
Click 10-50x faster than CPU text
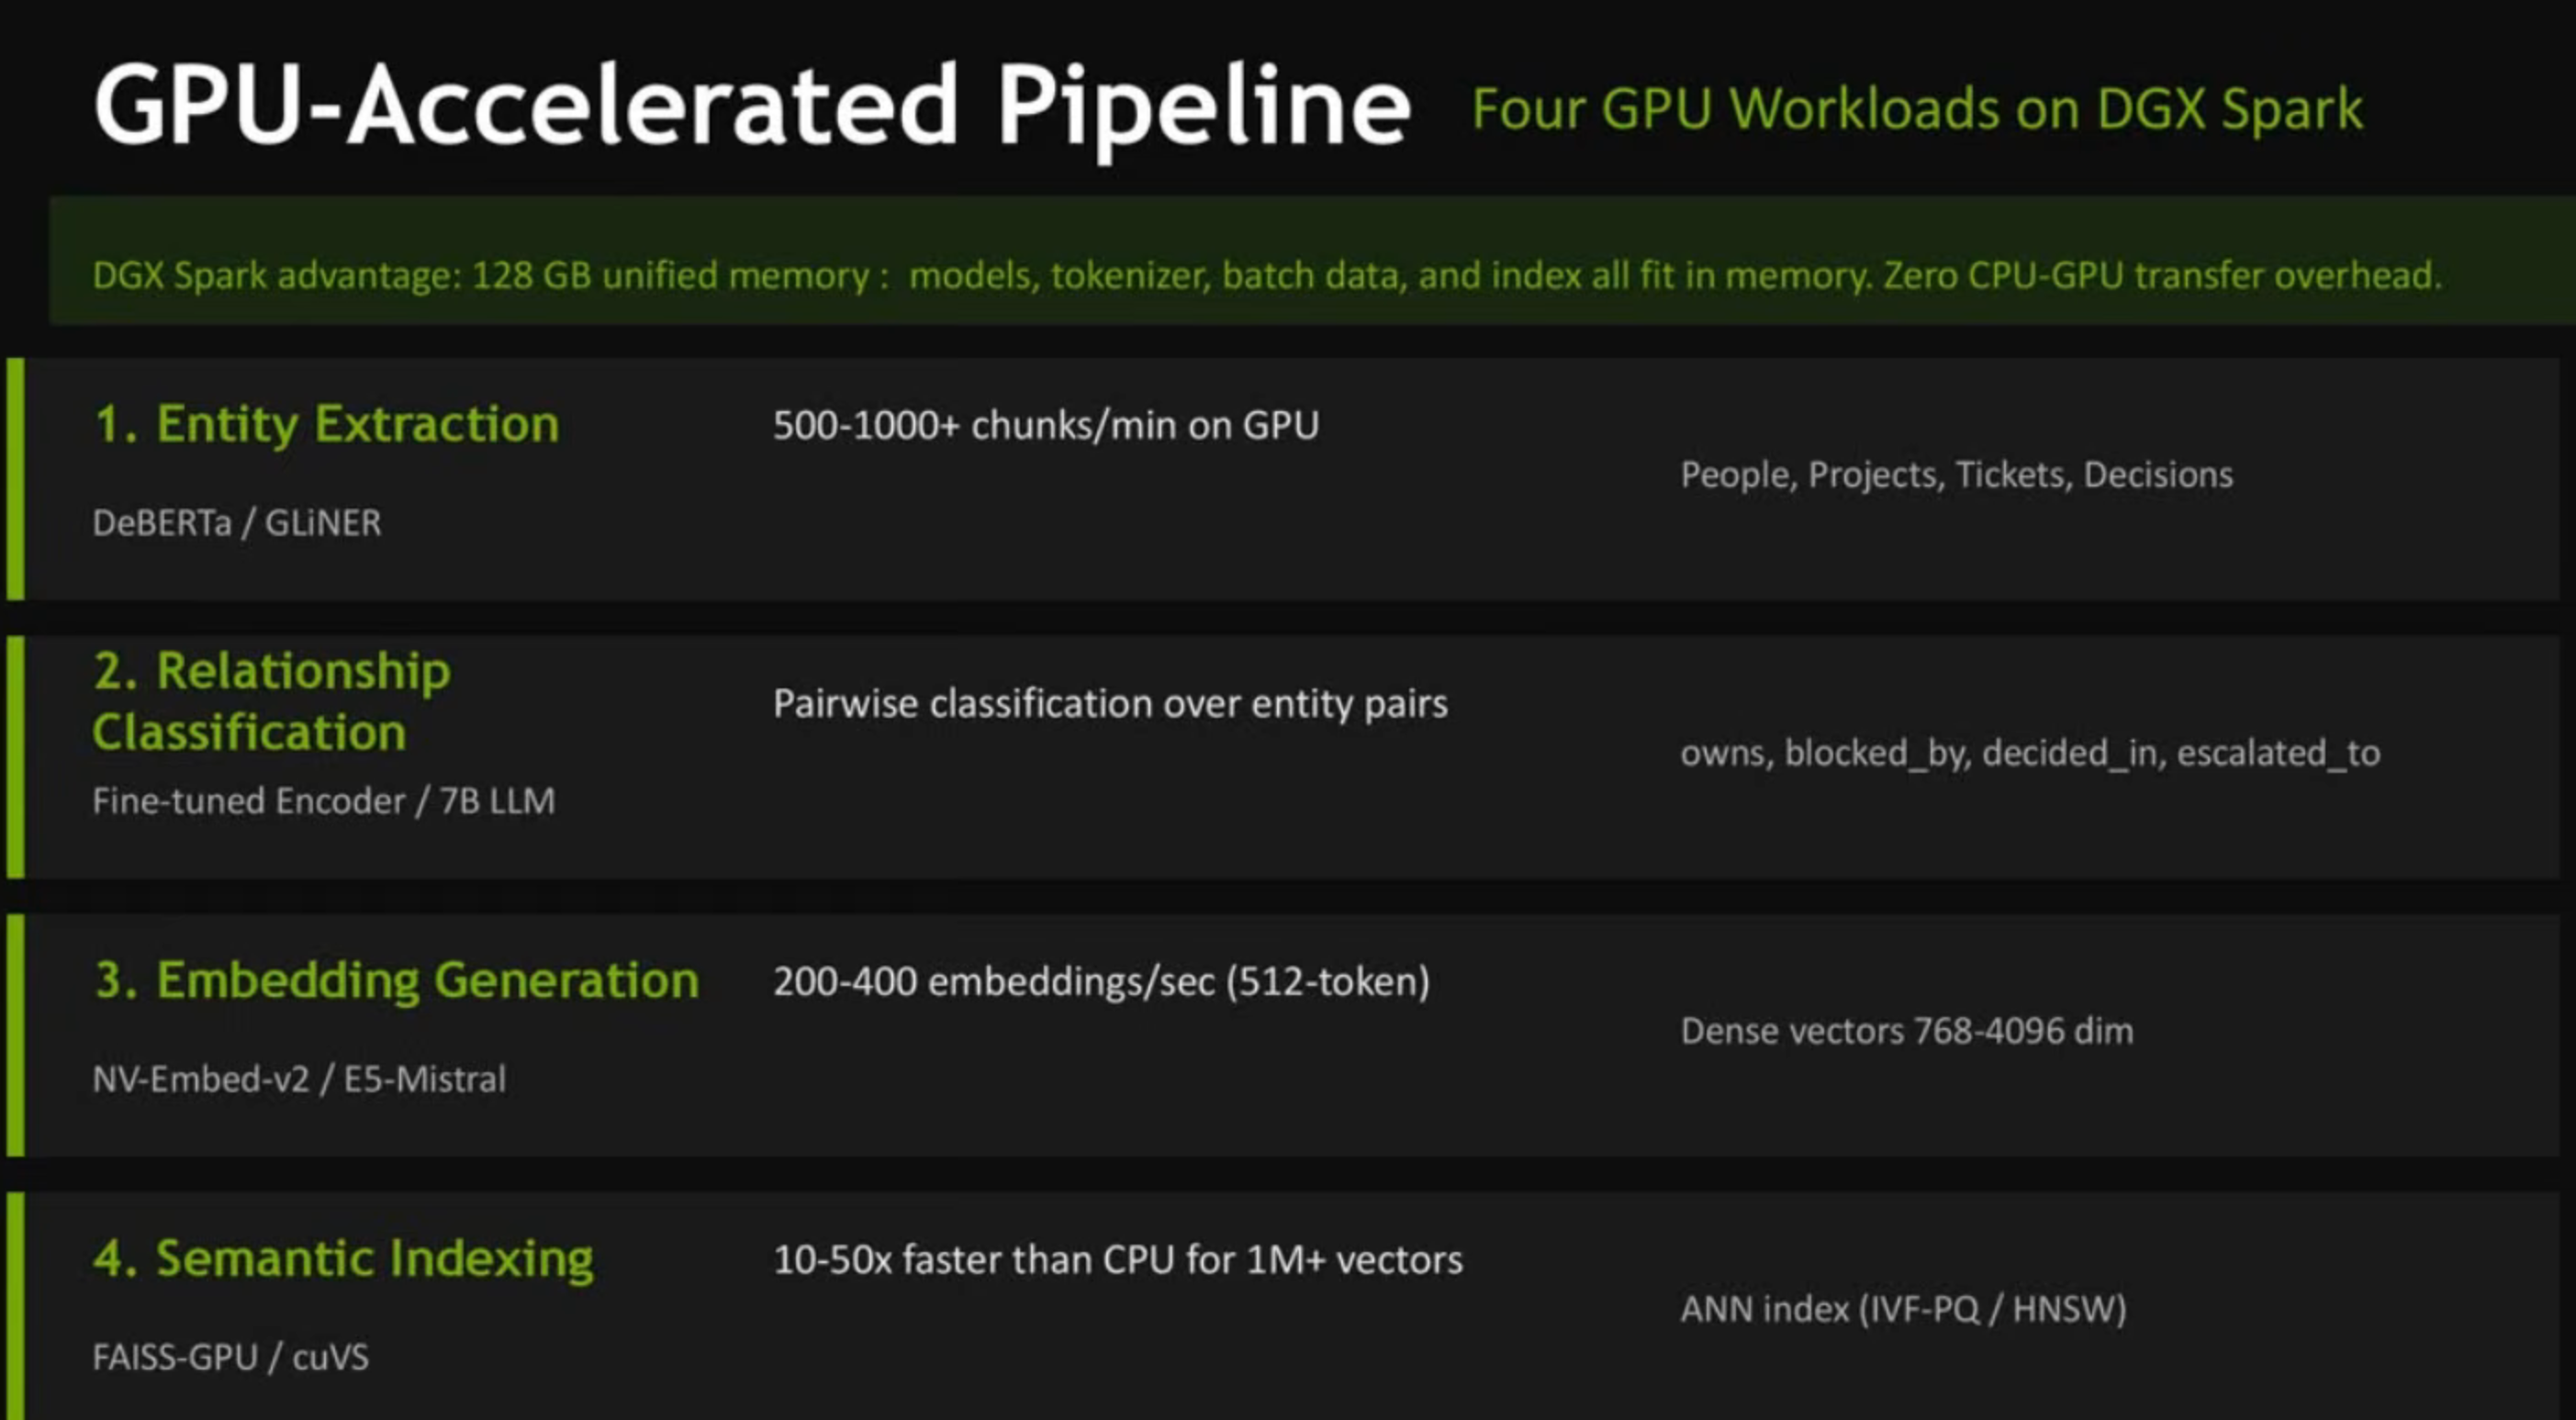1117,1260
